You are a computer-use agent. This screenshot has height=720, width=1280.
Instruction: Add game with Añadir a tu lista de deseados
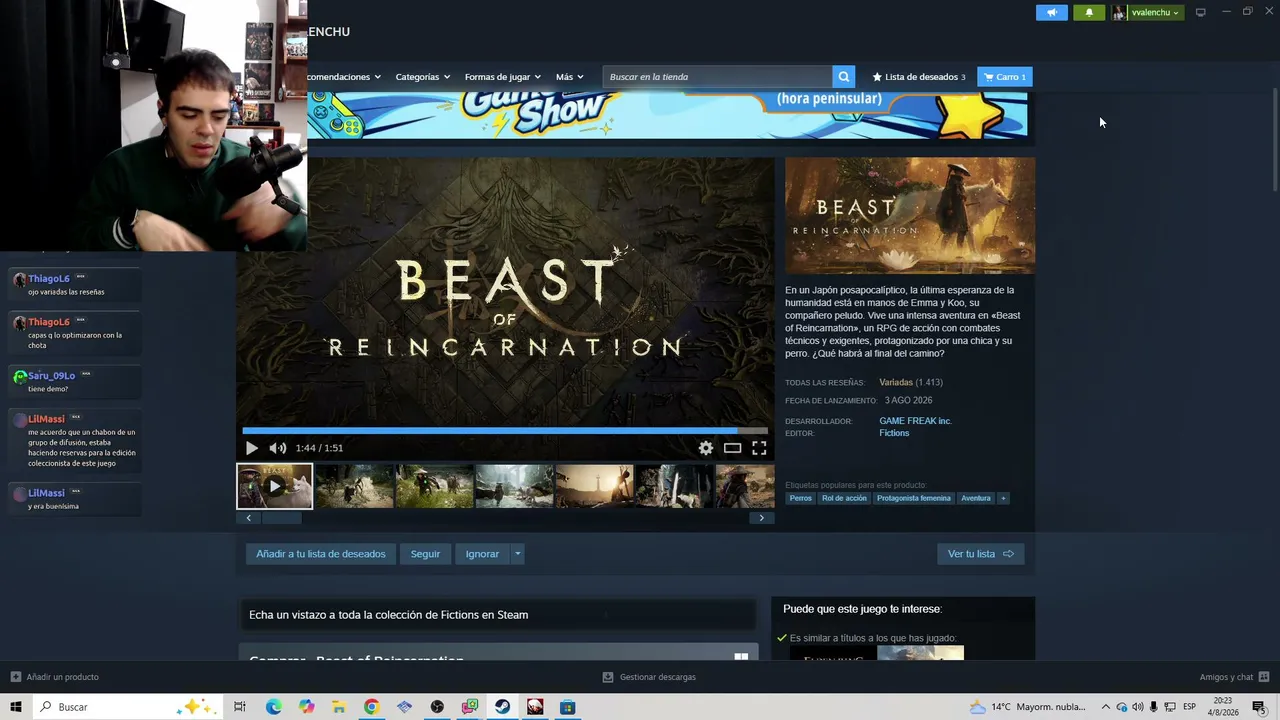(x=320, y=554)
